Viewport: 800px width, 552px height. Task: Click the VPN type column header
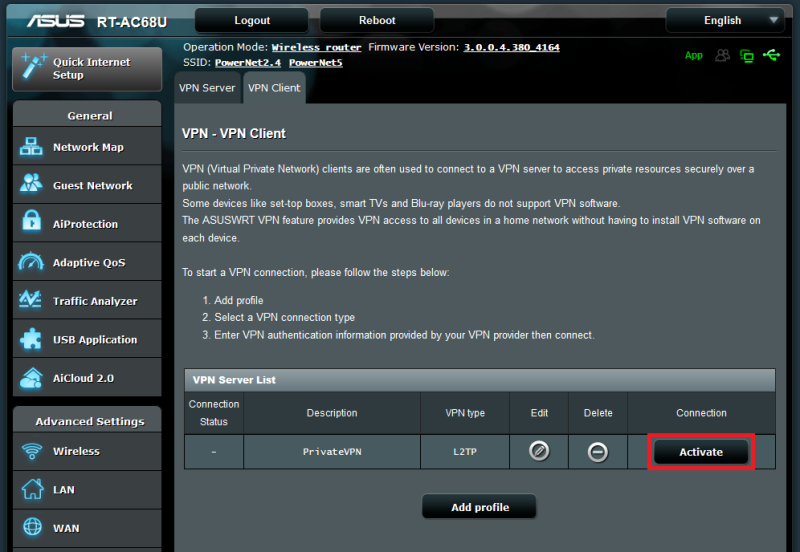(465, 413)
